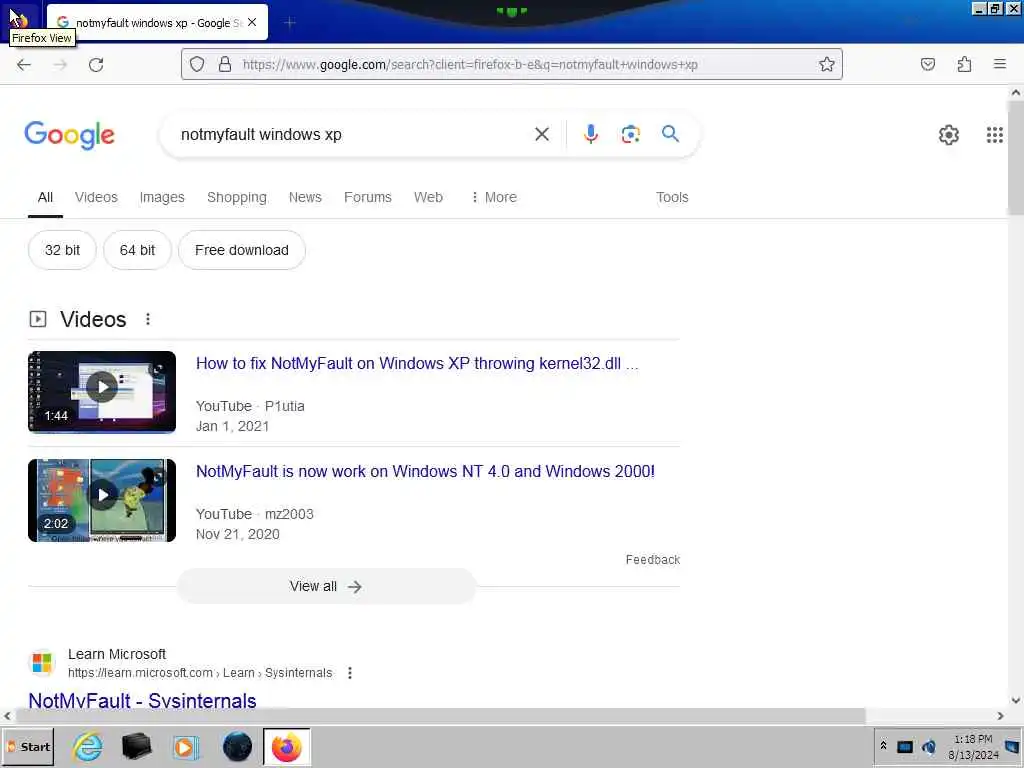Viewport: 1024px width, 768px height.
Task: Reload the current page
Action: pos(96,65)
